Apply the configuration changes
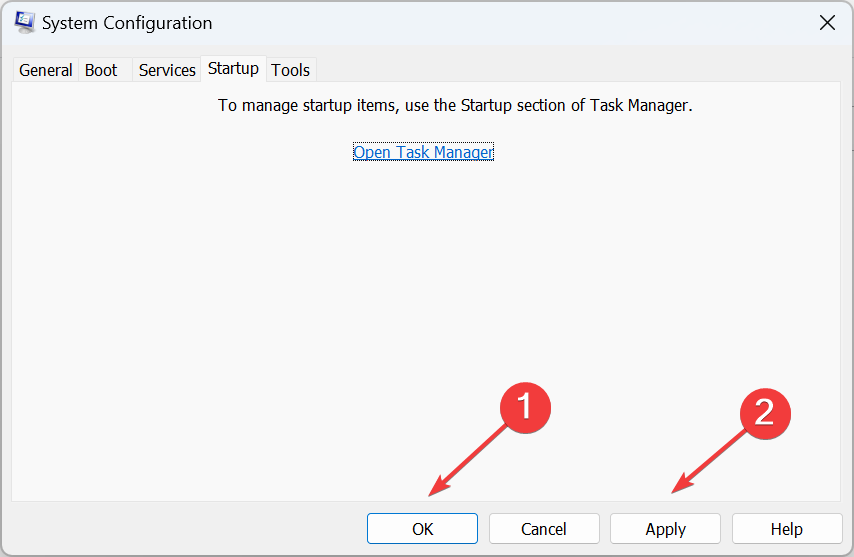The image size is (854, 557). (x=665, y=529)
